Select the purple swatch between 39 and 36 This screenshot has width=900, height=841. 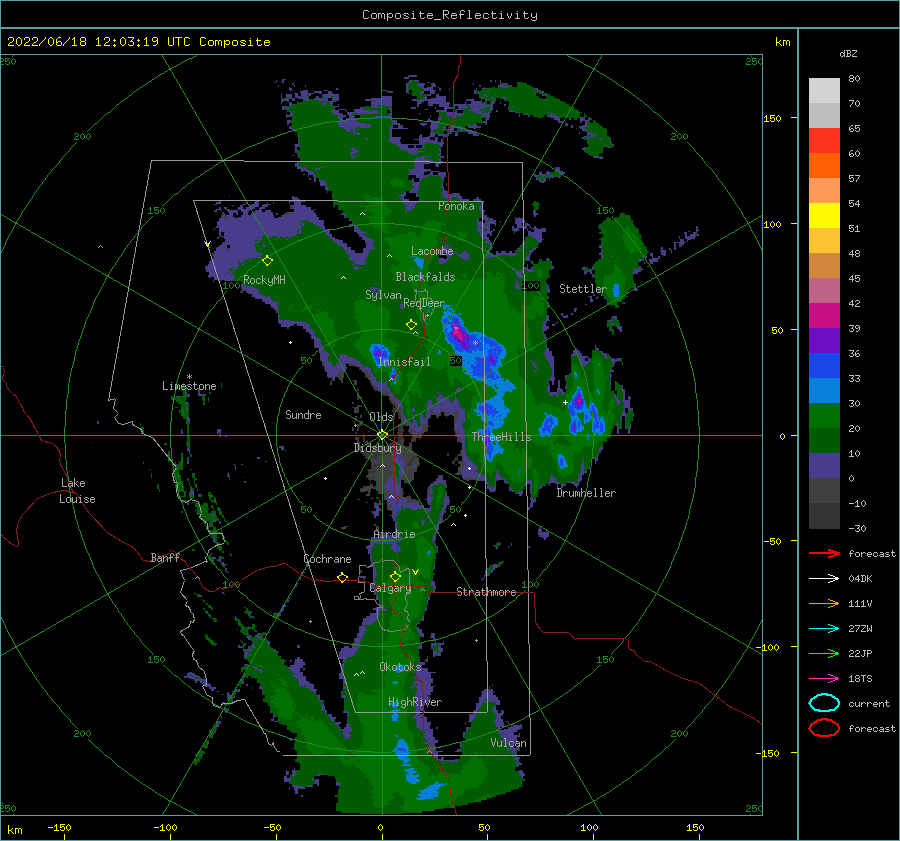point(824,340)
